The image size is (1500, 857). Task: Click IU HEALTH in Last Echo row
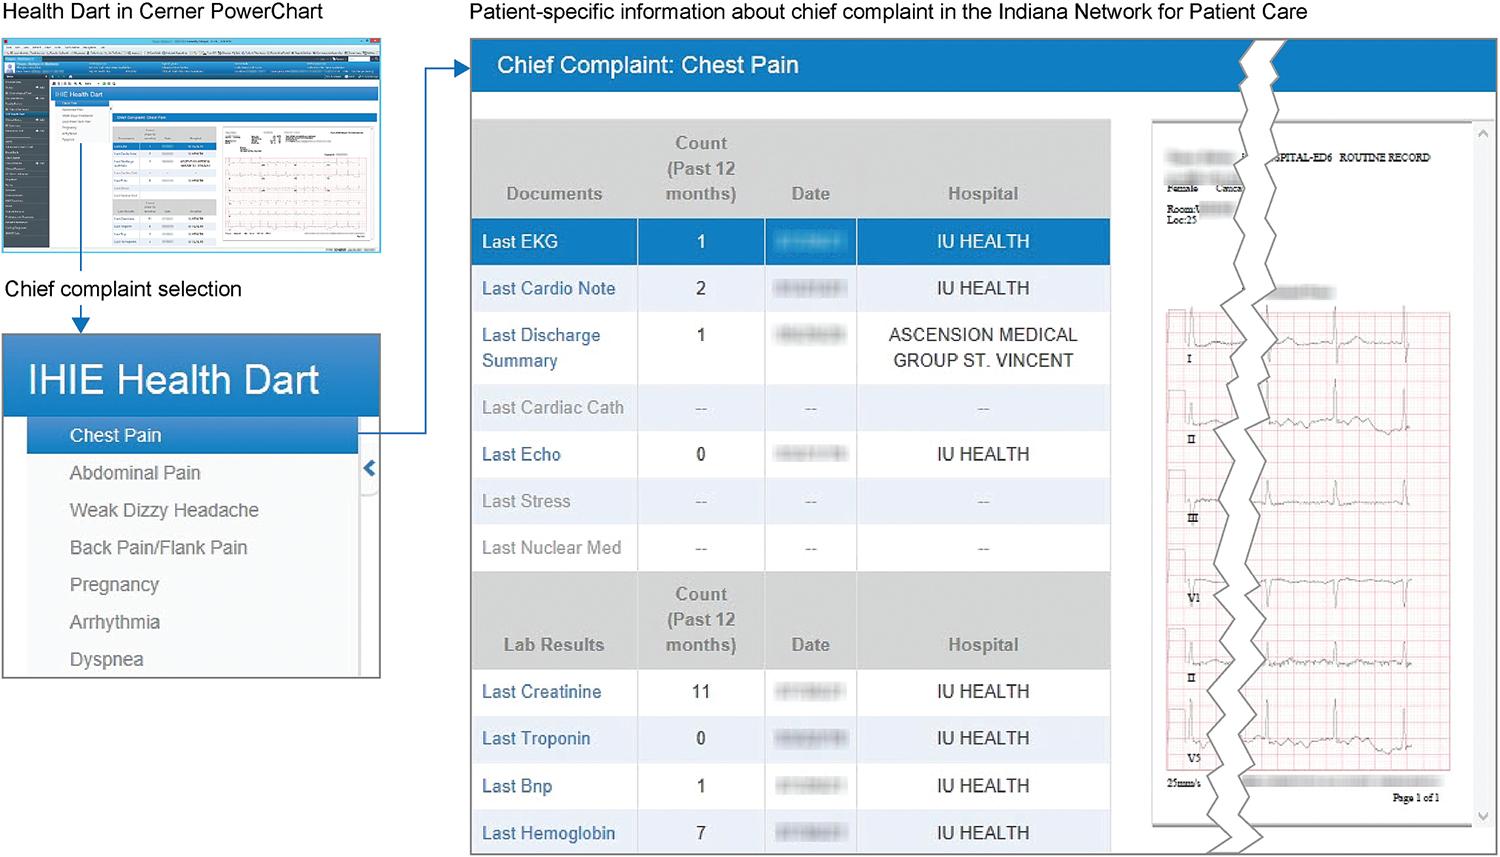coord(983,454)
